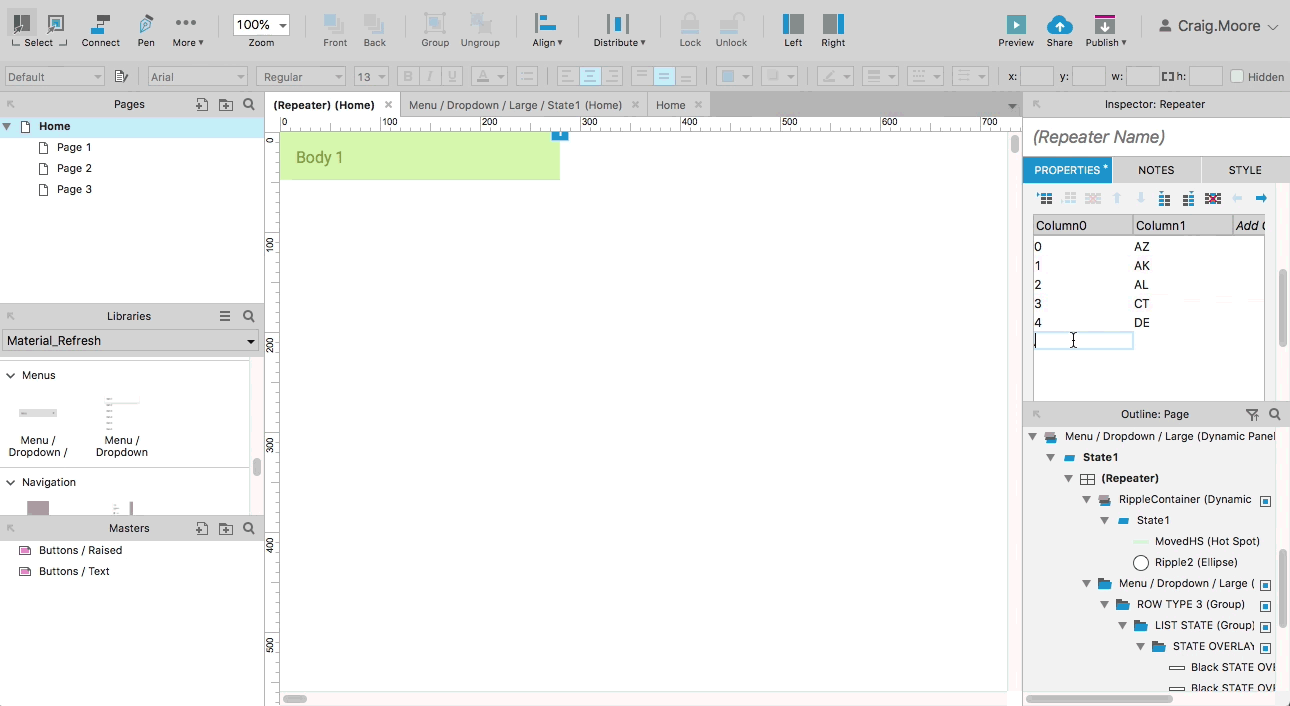This screenshot has width=1290, height=706.
Task: Open the Libraries options menu icon
Action: pyautogui.click(x=225, y=316)
